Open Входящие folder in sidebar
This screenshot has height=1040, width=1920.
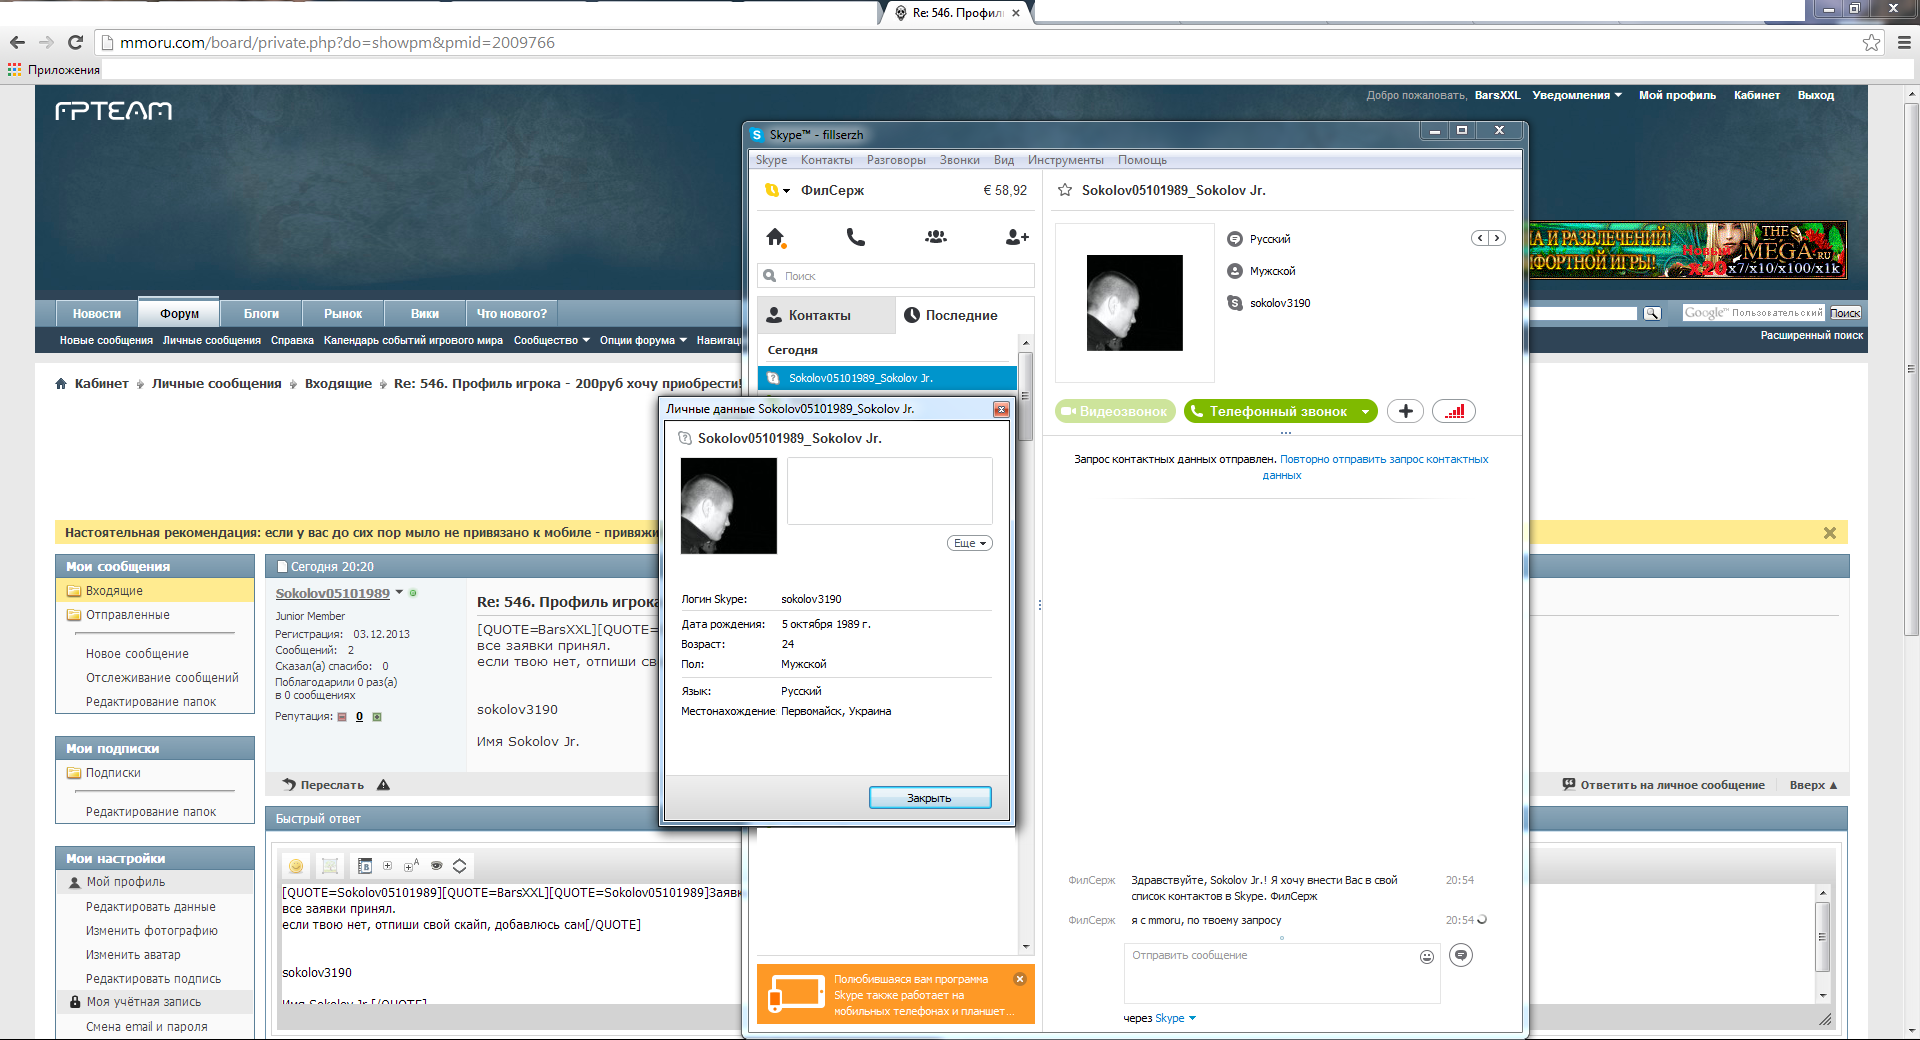(155, 591)
